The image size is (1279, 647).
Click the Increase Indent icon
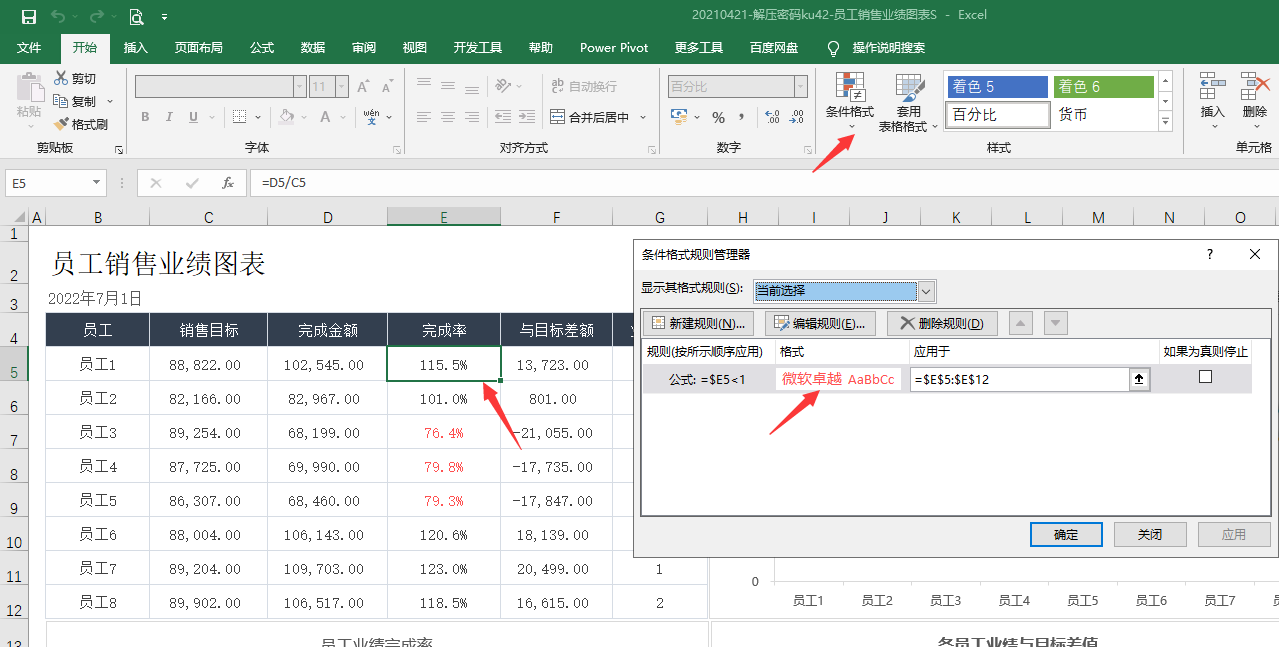pos(526,117)
